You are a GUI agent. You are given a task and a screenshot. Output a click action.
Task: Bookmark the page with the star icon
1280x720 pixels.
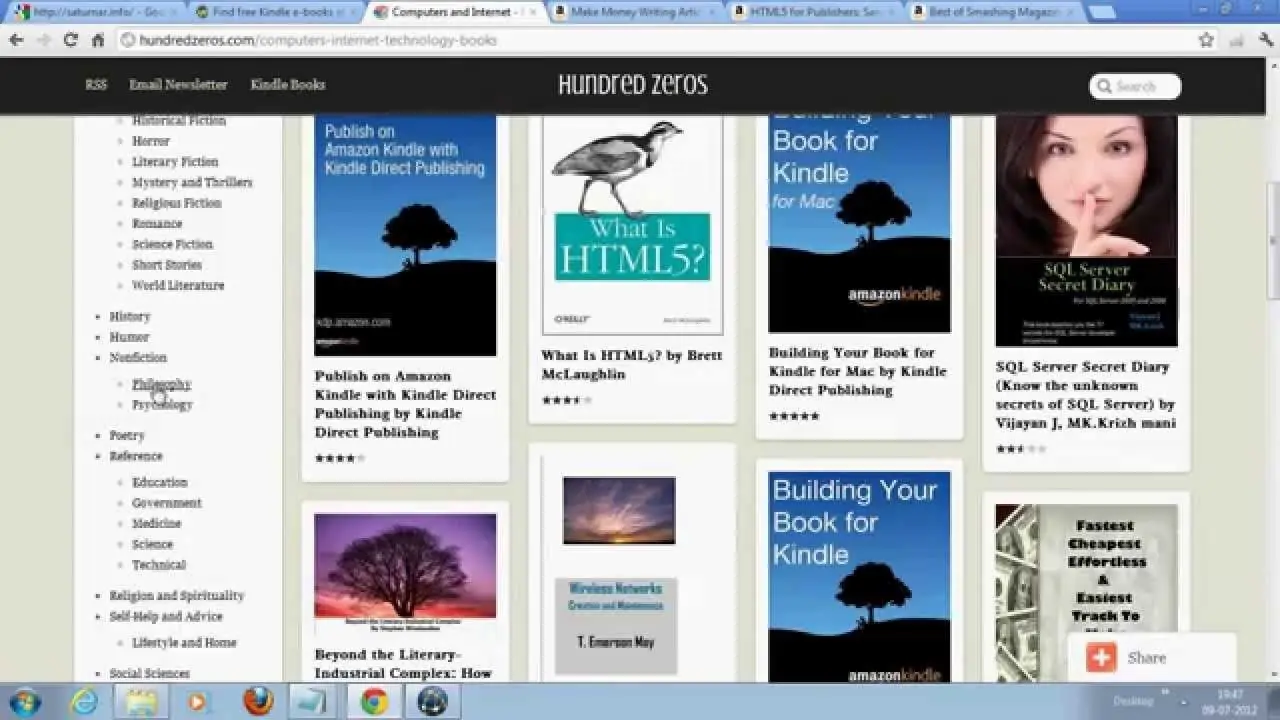tap(1206, 40)
